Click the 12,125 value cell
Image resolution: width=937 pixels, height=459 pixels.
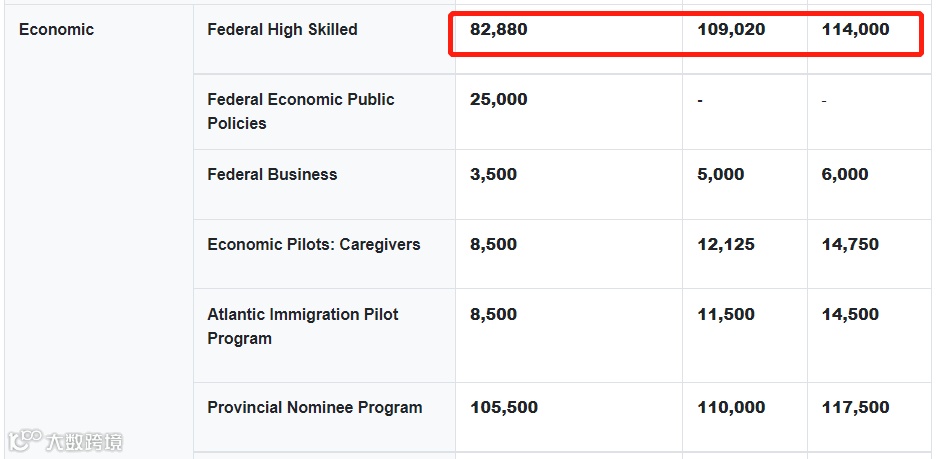tap(726, 245)
